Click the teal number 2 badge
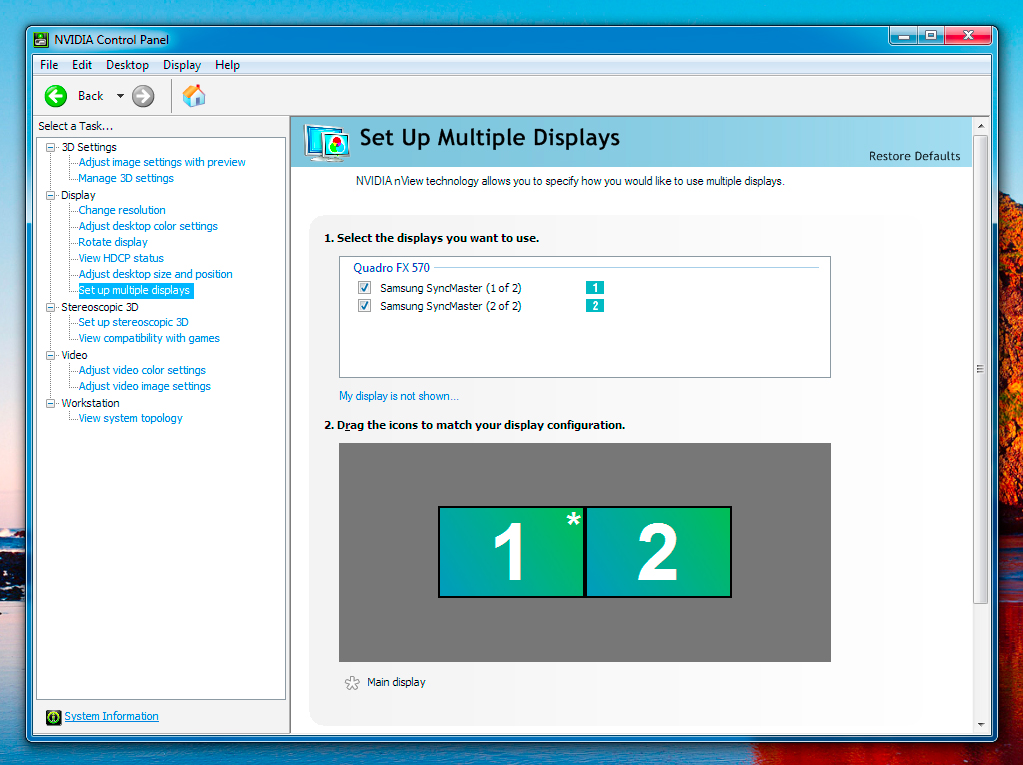 click(x=595, y=306)
